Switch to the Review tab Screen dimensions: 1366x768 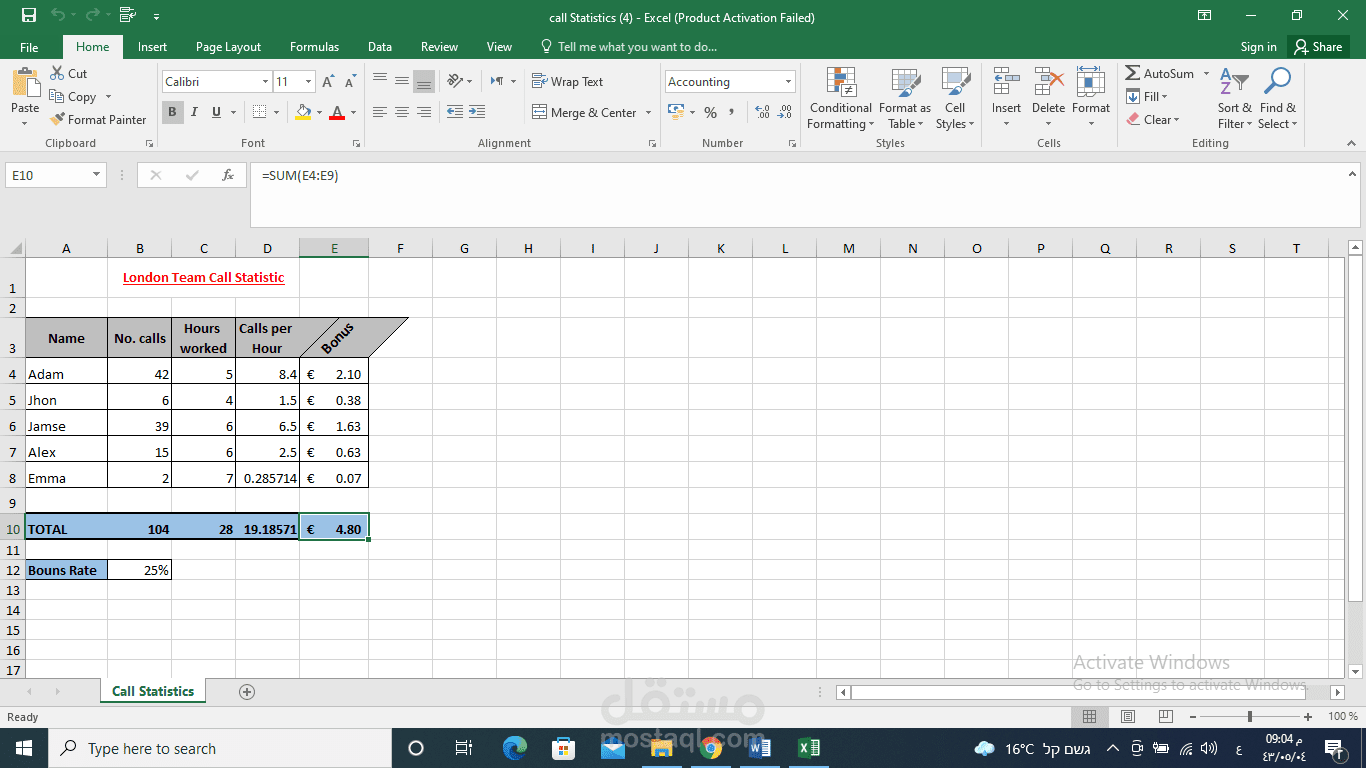[x=439, y=47]
